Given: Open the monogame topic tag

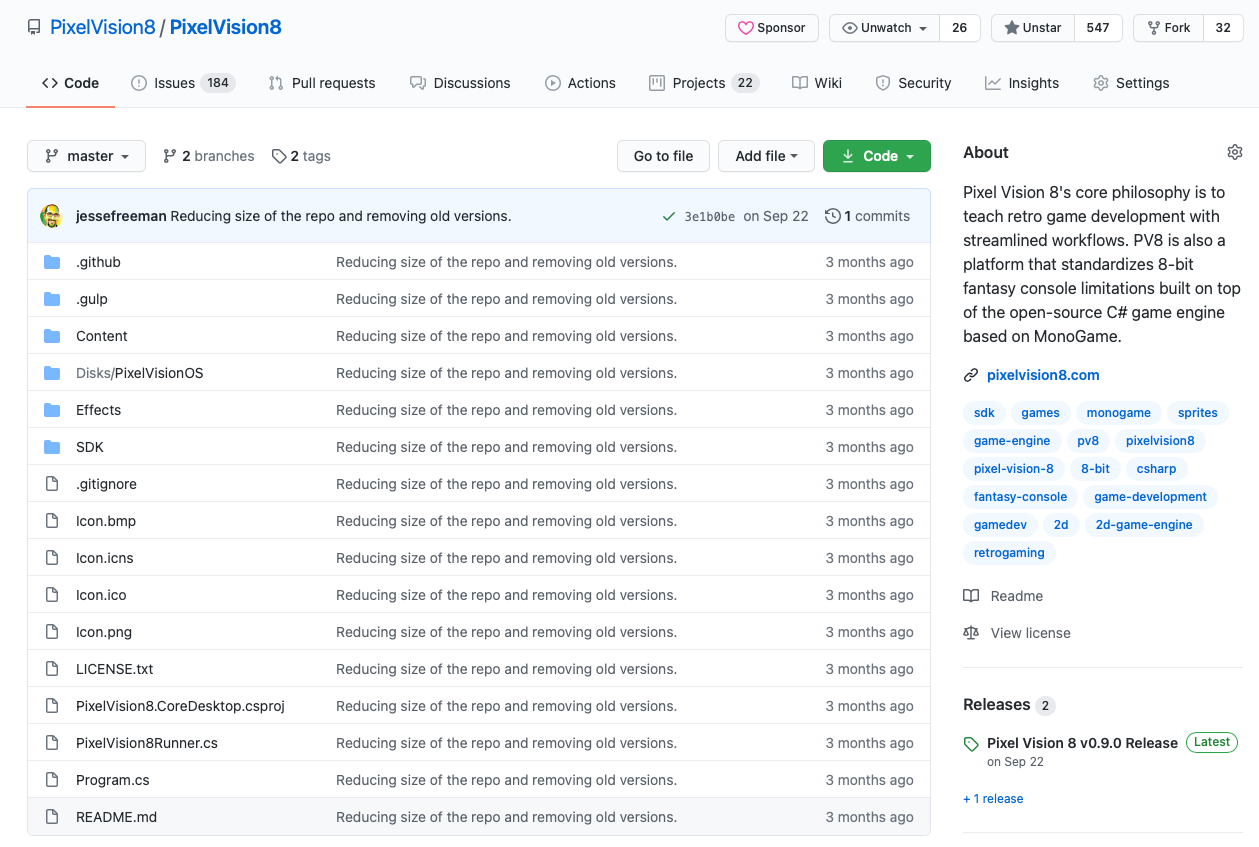Looking at the screenshot, I should pos(1118,412).
